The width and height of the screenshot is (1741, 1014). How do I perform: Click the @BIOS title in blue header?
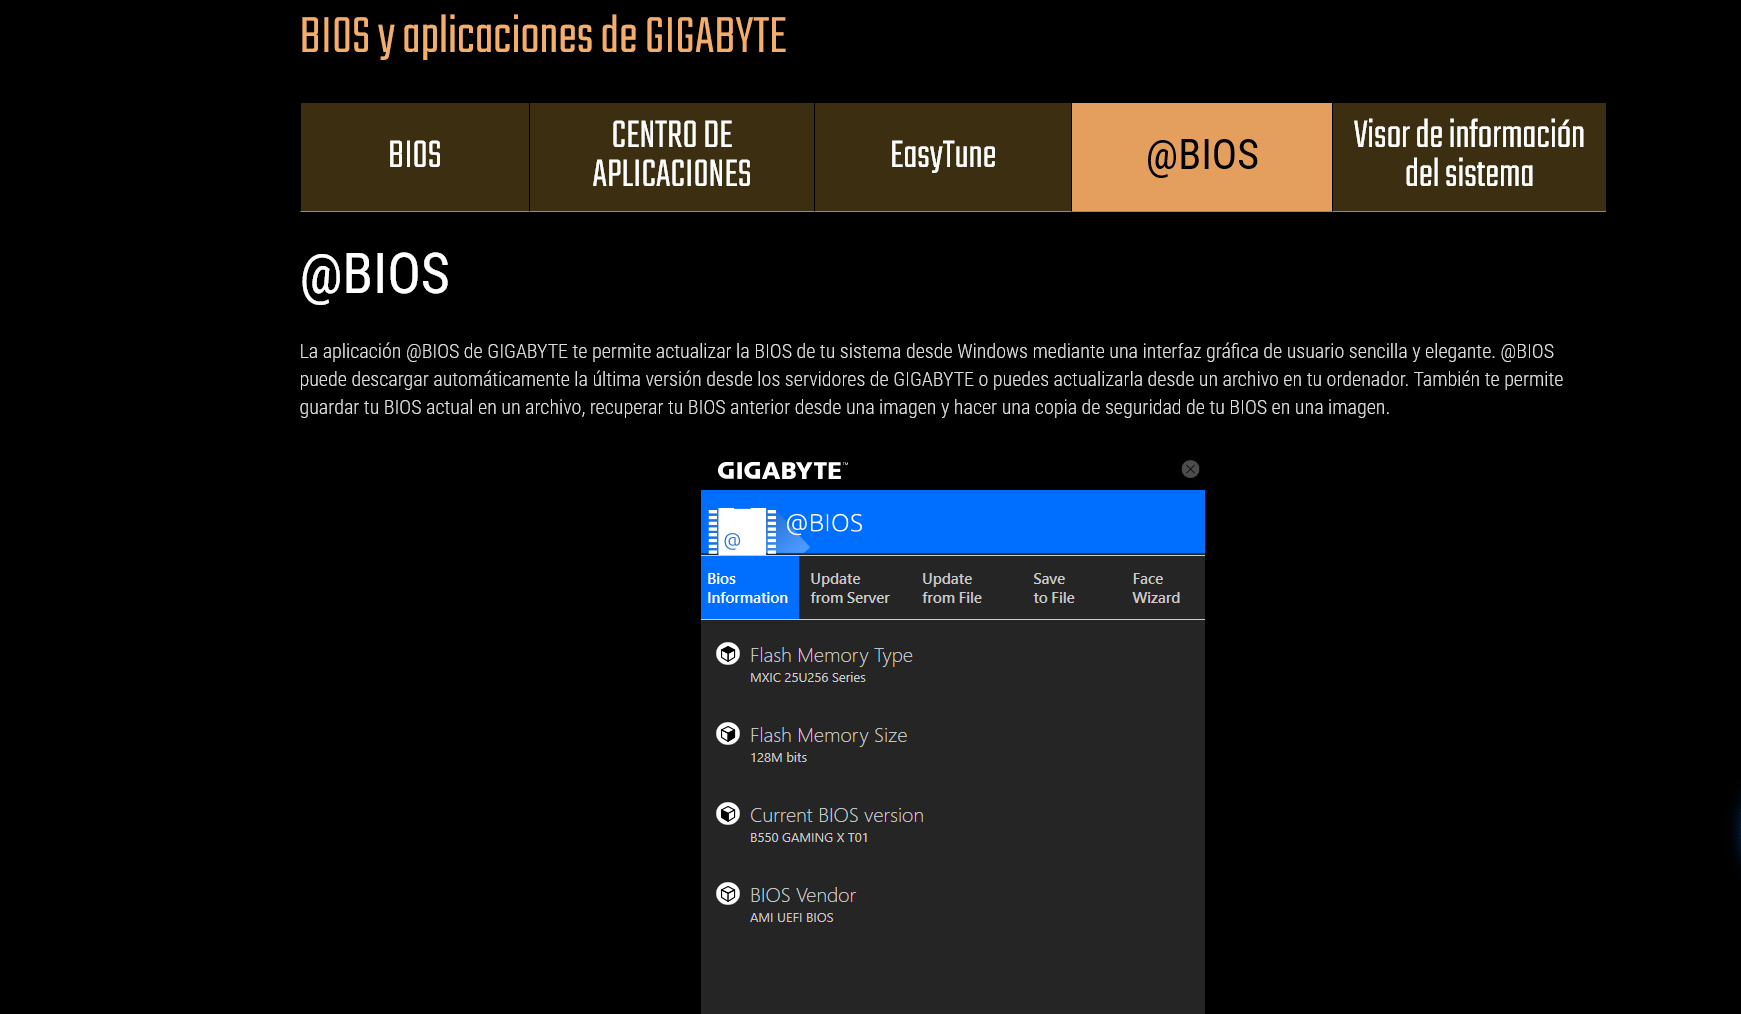(x=824, y=523)
